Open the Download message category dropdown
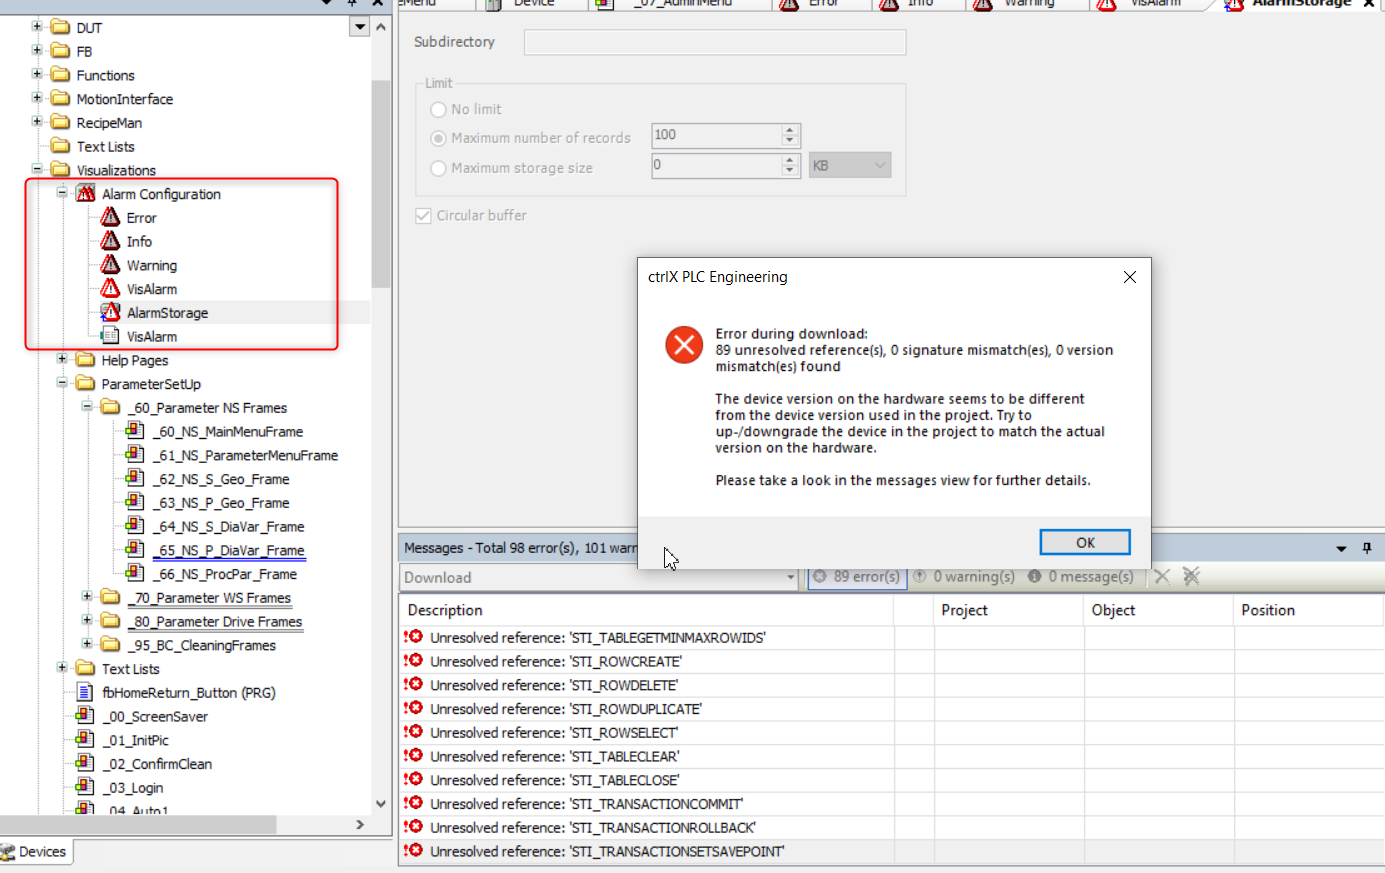The image size is (1385, 873). (790, 577)
